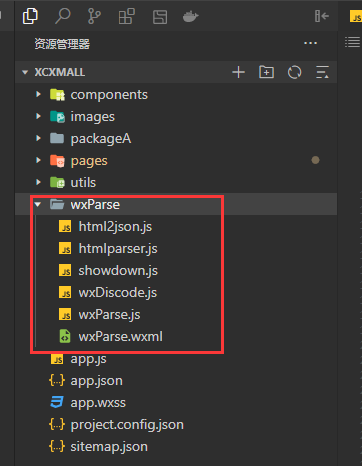Open project.config.json file

click(127, 425)
